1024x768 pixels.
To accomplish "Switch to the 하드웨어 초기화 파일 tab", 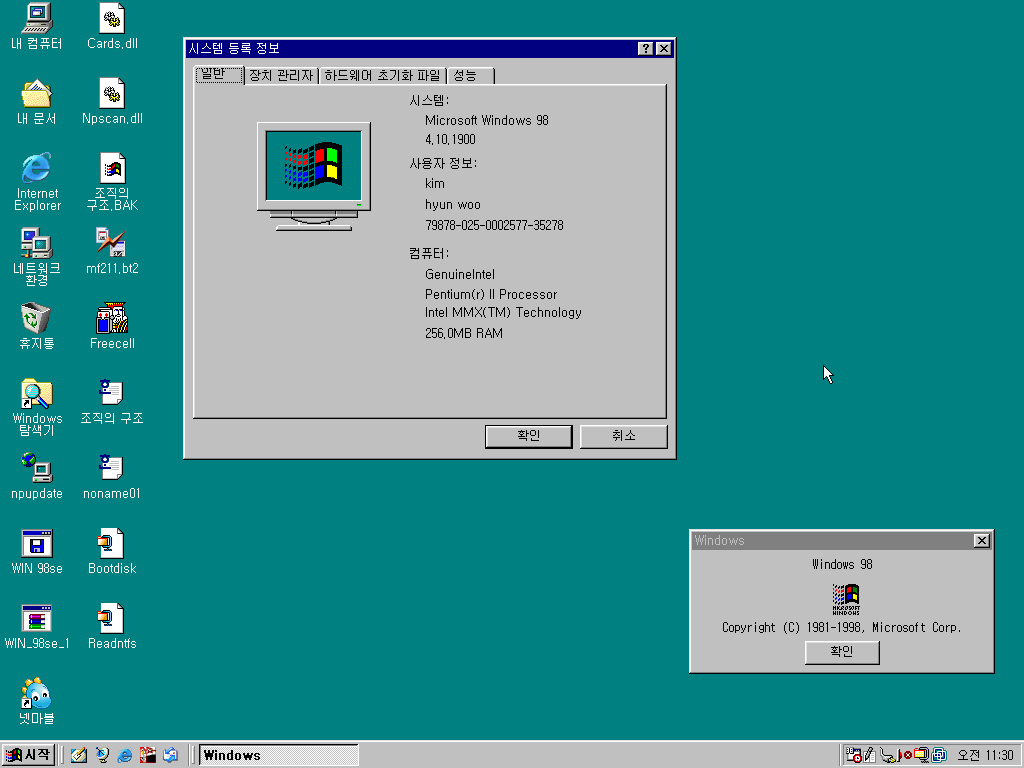I will 382,76.
